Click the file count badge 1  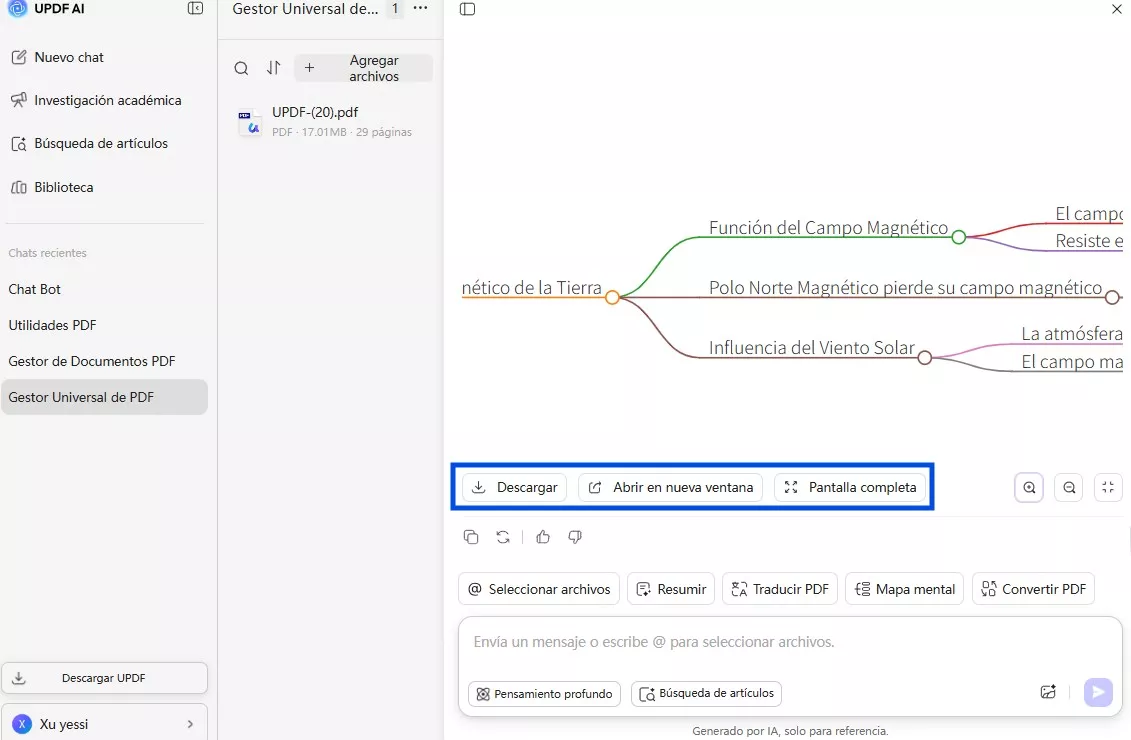[395, 9]
